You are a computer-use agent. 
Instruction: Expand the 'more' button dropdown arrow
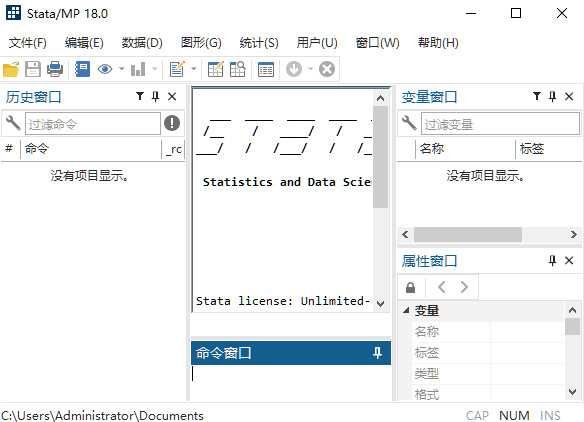pyautogui.click(x=310, y=69)
